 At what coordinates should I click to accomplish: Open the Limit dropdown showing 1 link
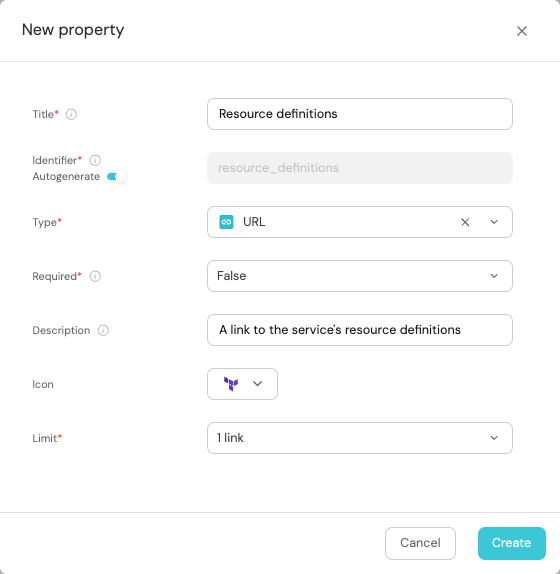360,438
